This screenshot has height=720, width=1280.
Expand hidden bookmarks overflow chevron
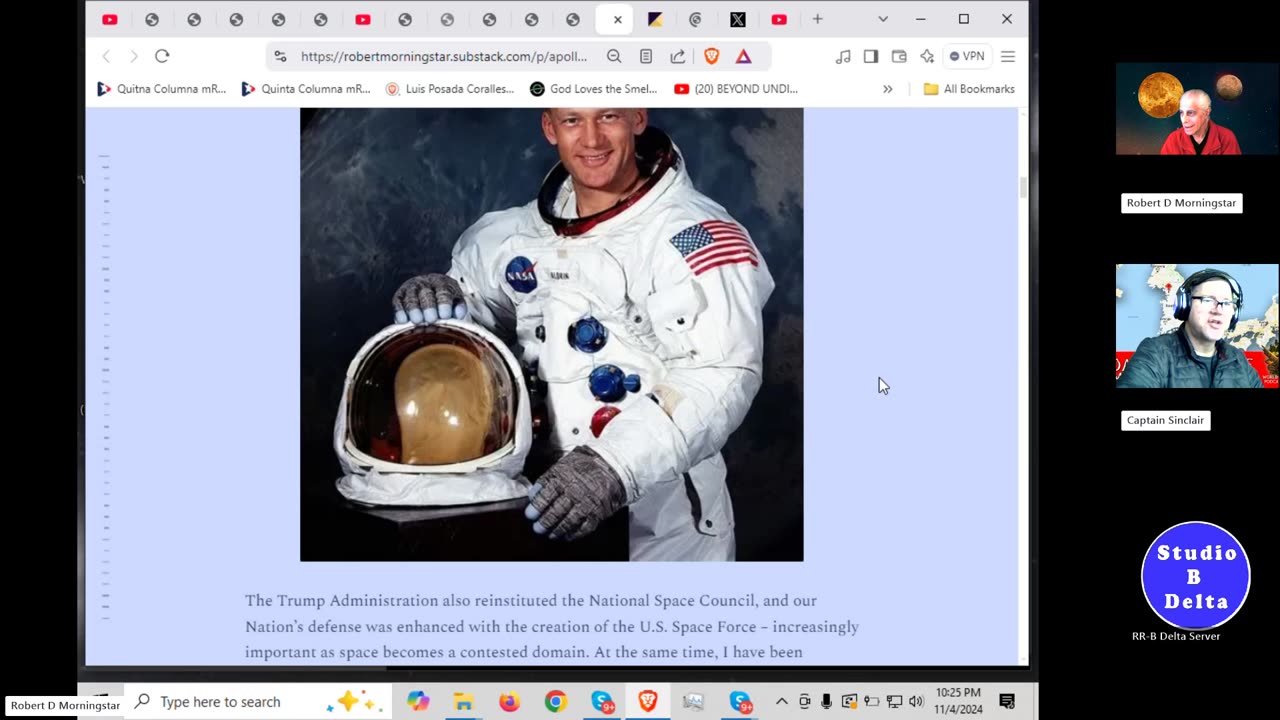pyautogui.click(x=887, y=89)
